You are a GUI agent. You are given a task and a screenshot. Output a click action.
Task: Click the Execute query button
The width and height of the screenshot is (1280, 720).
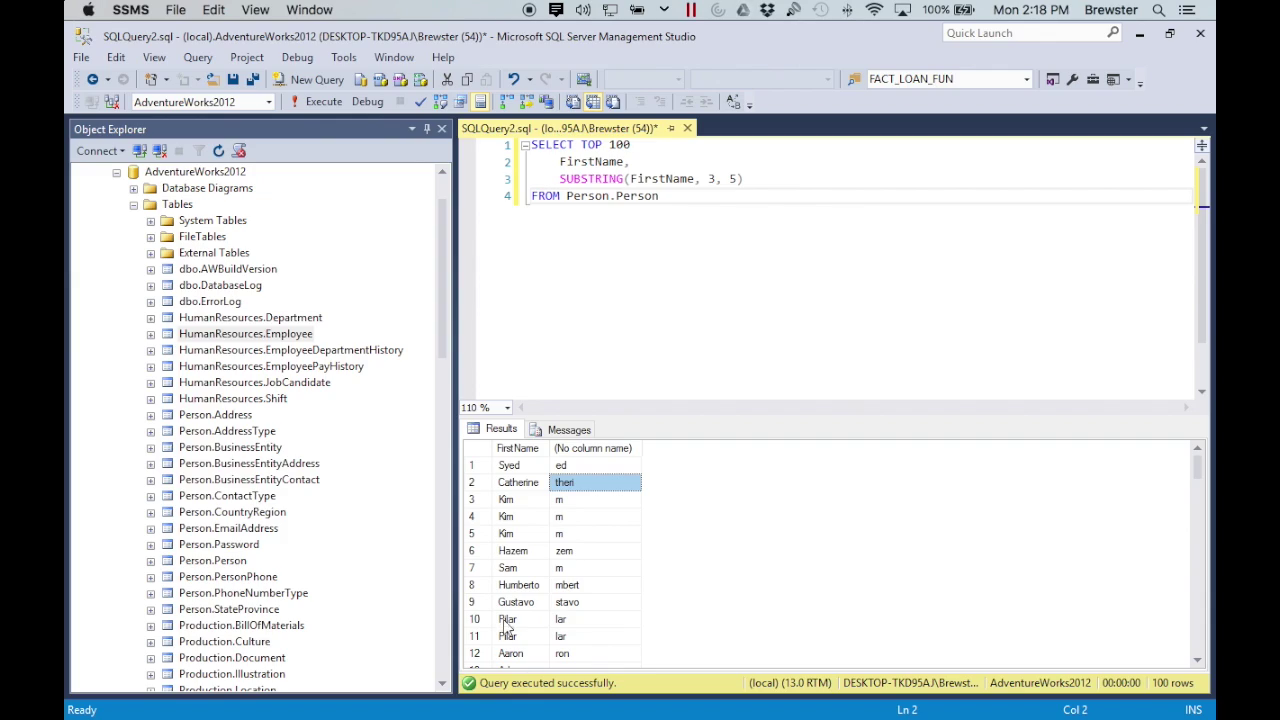pyautogui.click(x=316, y=102)
